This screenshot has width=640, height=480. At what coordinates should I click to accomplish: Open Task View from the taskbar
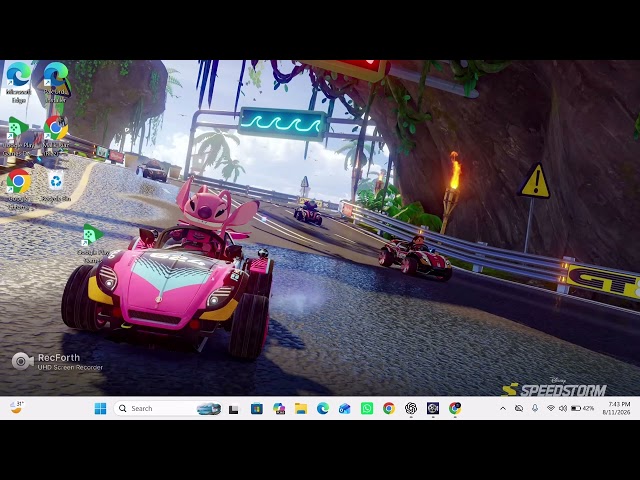[233, 408]
